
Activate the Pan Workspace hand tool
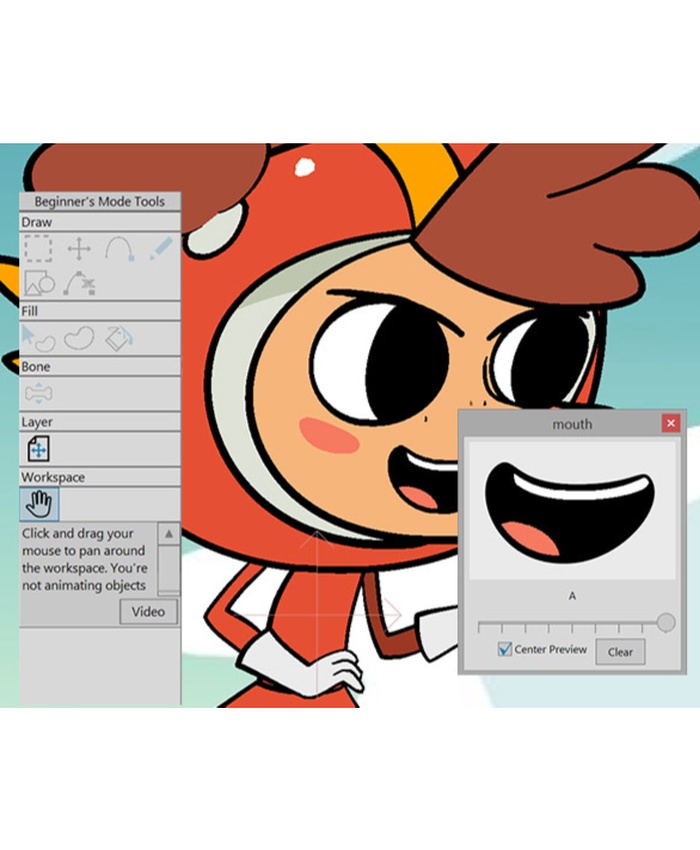click(x=40, y=503)
